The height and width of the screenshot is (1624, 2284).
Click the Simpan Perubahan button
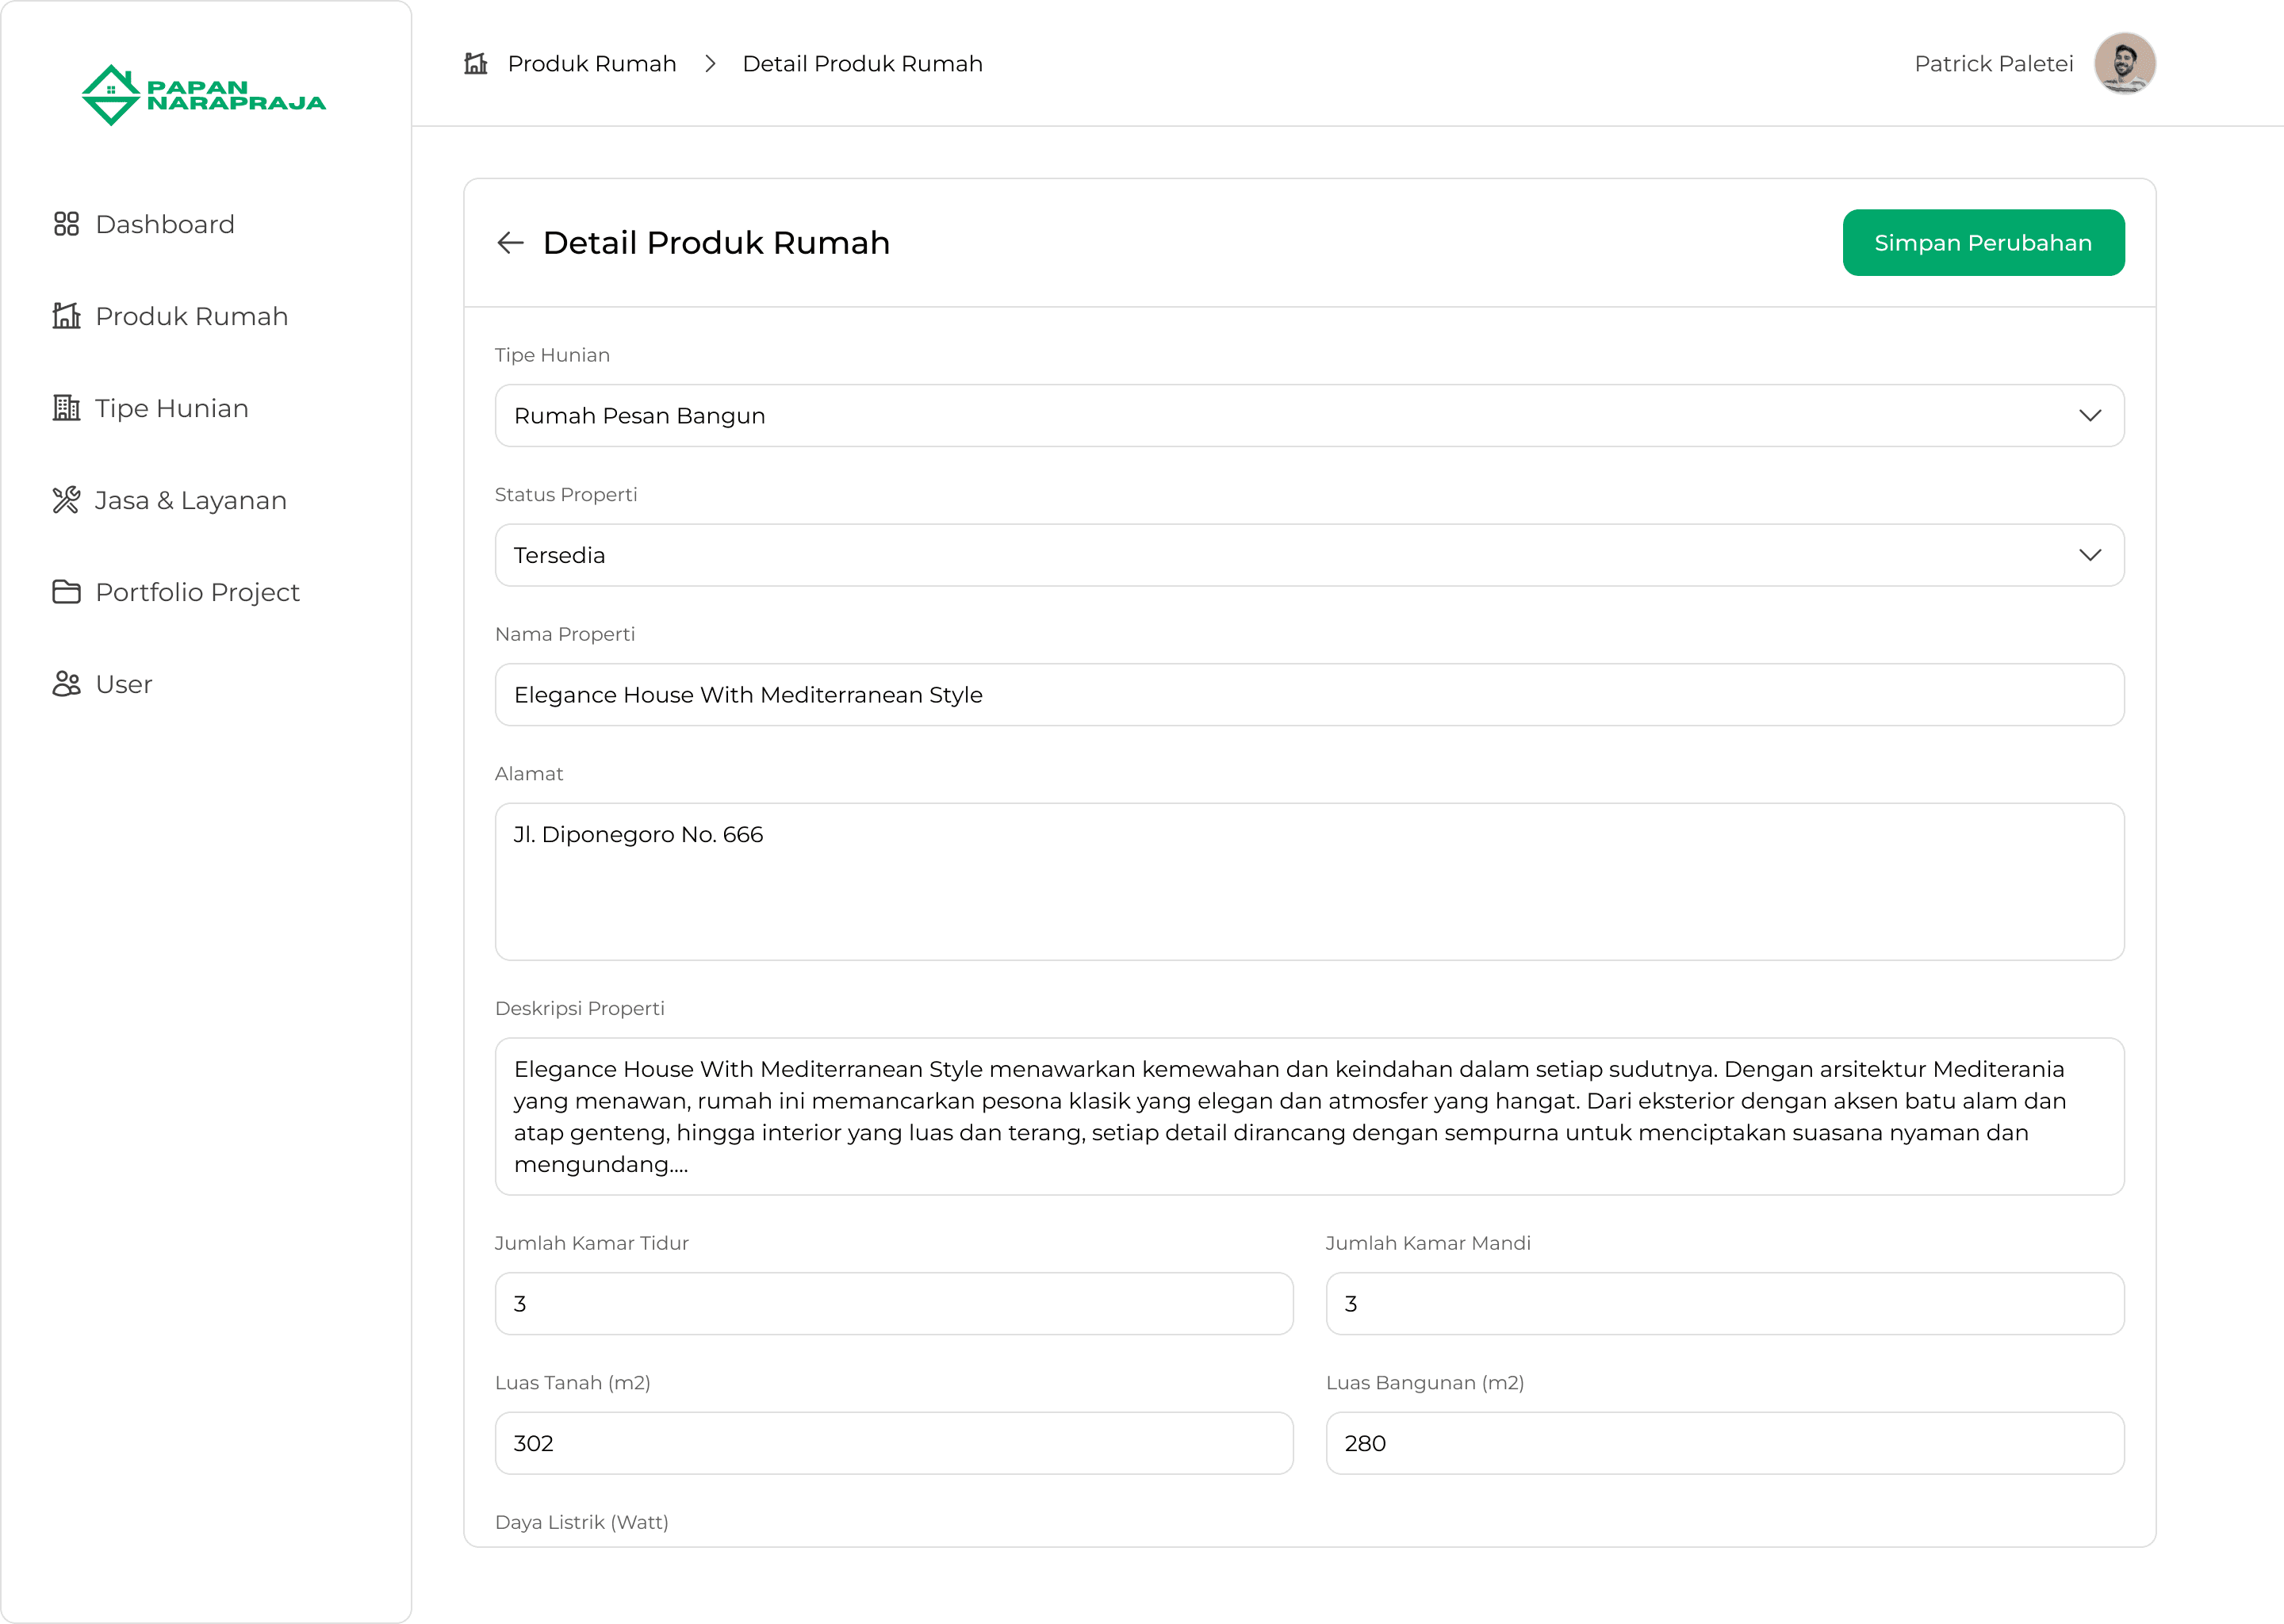click(x=1982, y=243)
